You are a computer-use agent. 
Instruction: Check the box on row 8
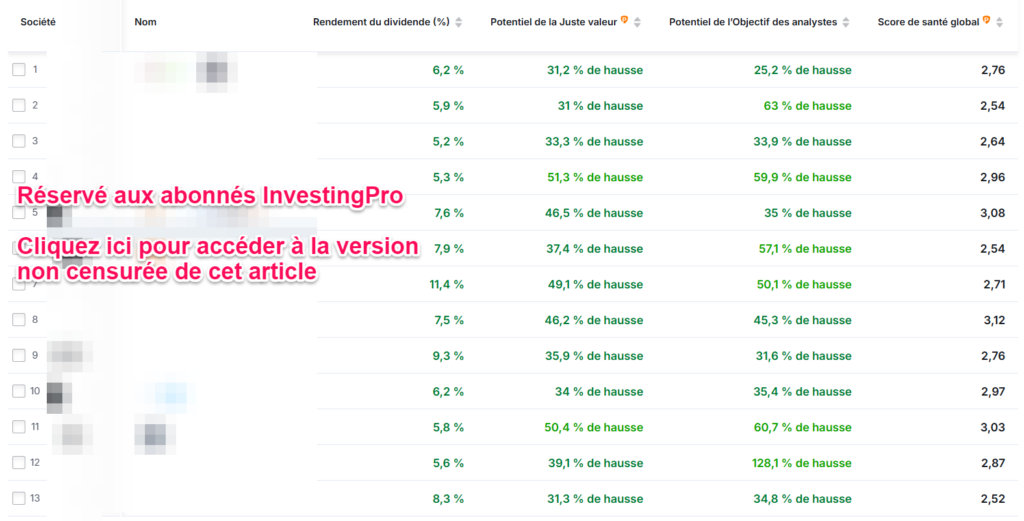coord(18,320)
